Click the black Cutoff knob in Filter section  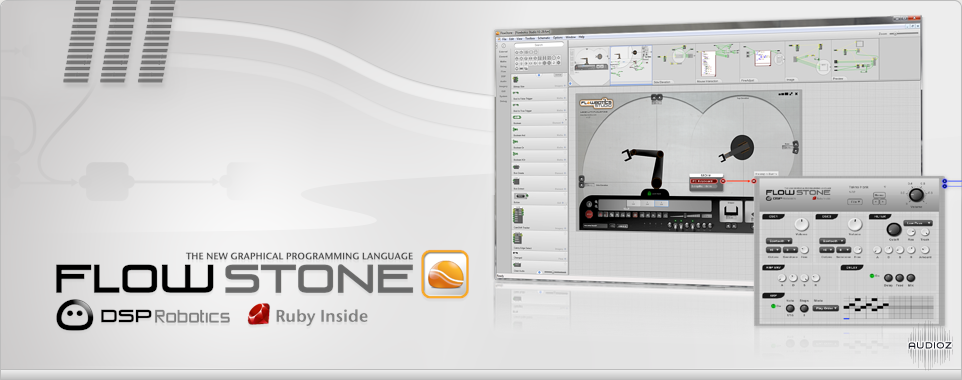(894, 229)
